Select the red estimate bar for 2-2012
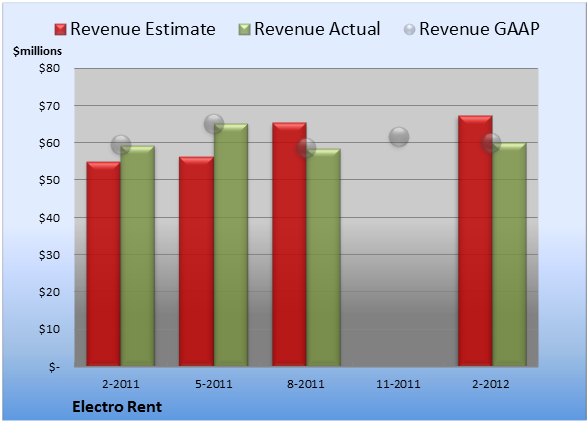 coord(475,241)
